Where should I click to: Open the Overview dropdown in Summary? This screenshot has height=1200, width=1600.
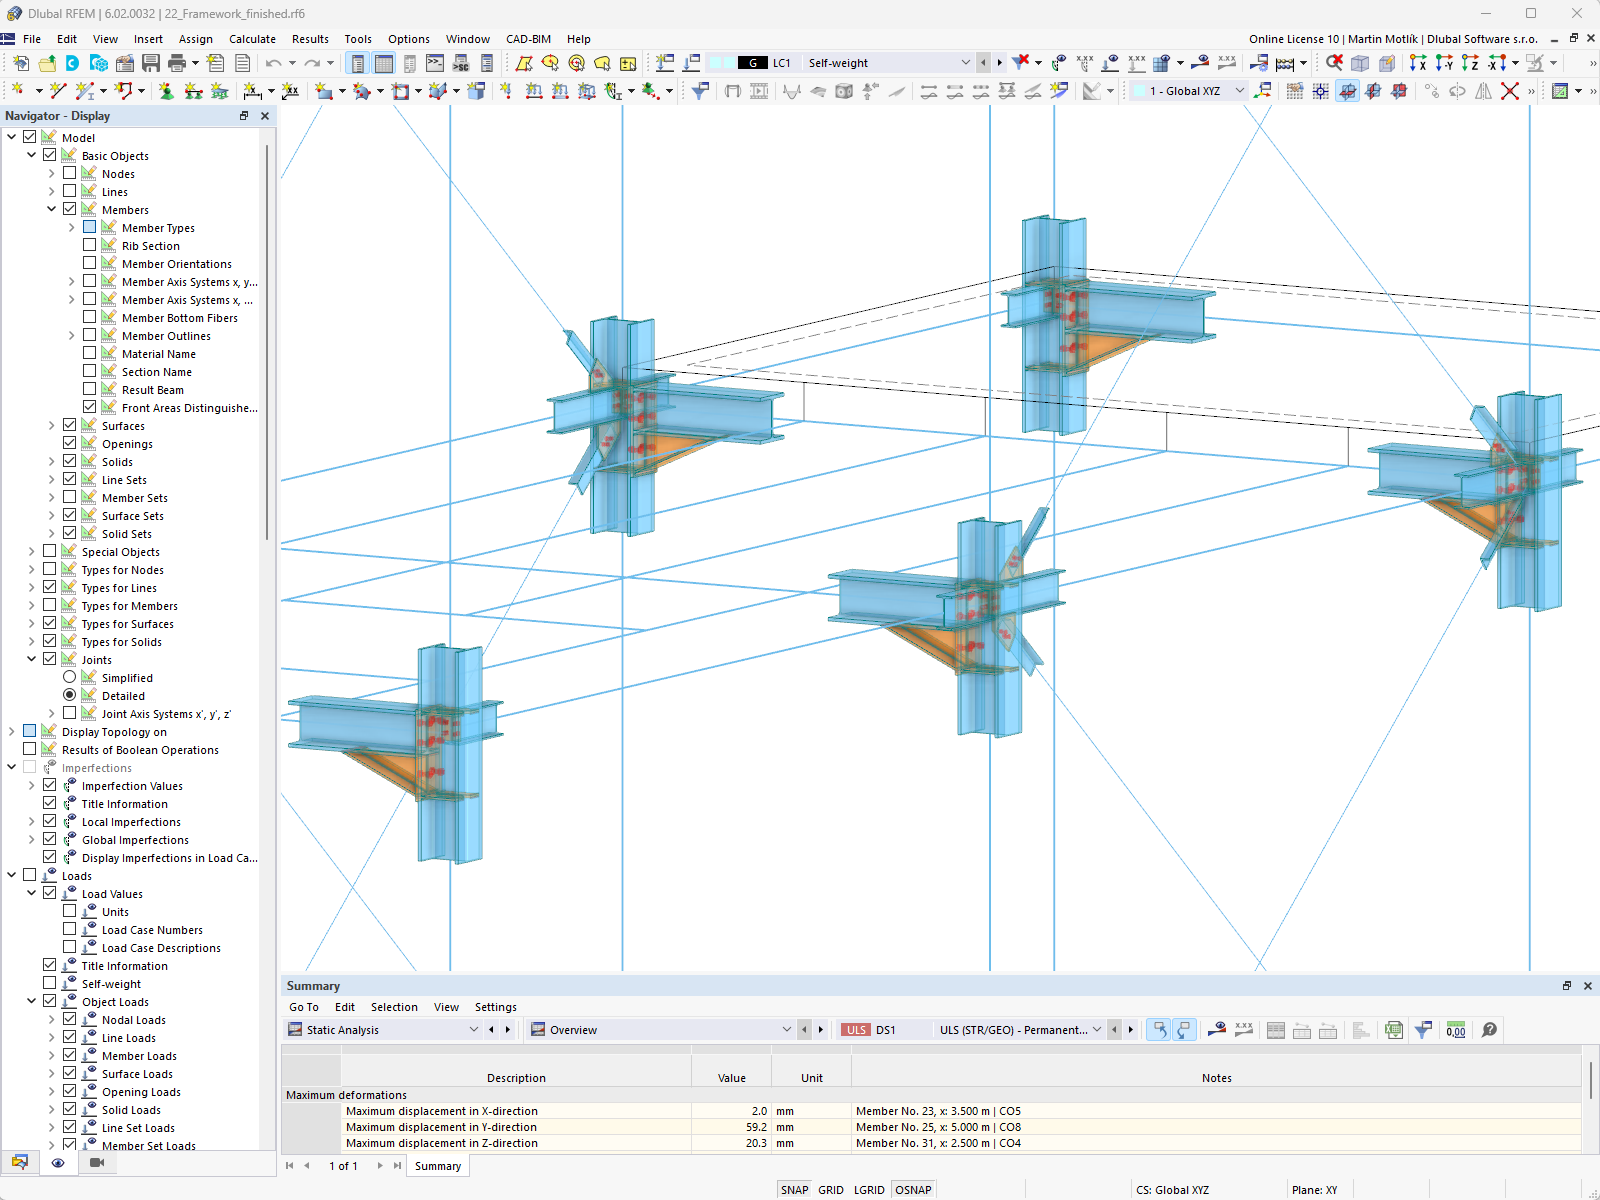[x=786, y=1030]
